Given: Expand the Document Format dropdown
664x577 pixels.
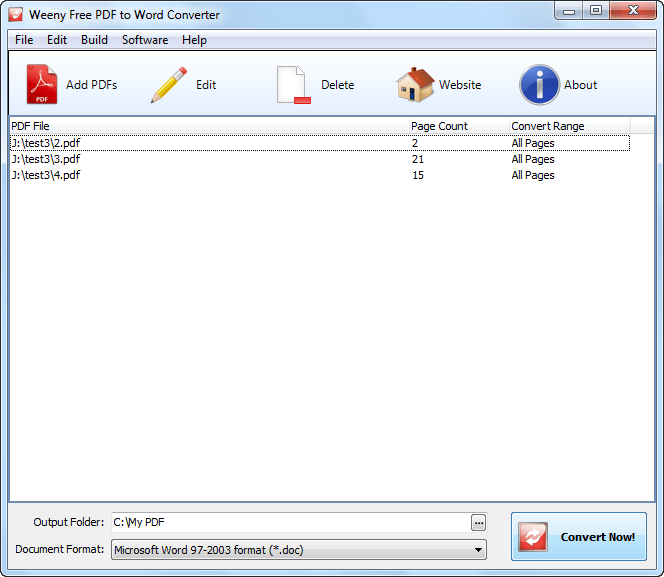Looking at the screenshot, I should coord(478,549).
